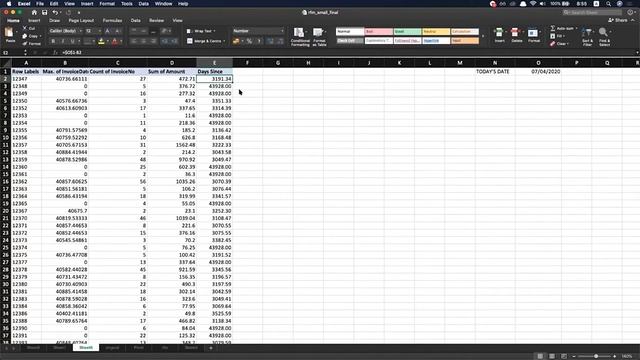The image size is (640, 360).
Task: Apply the Bad cell style
Action: [378, 31]
